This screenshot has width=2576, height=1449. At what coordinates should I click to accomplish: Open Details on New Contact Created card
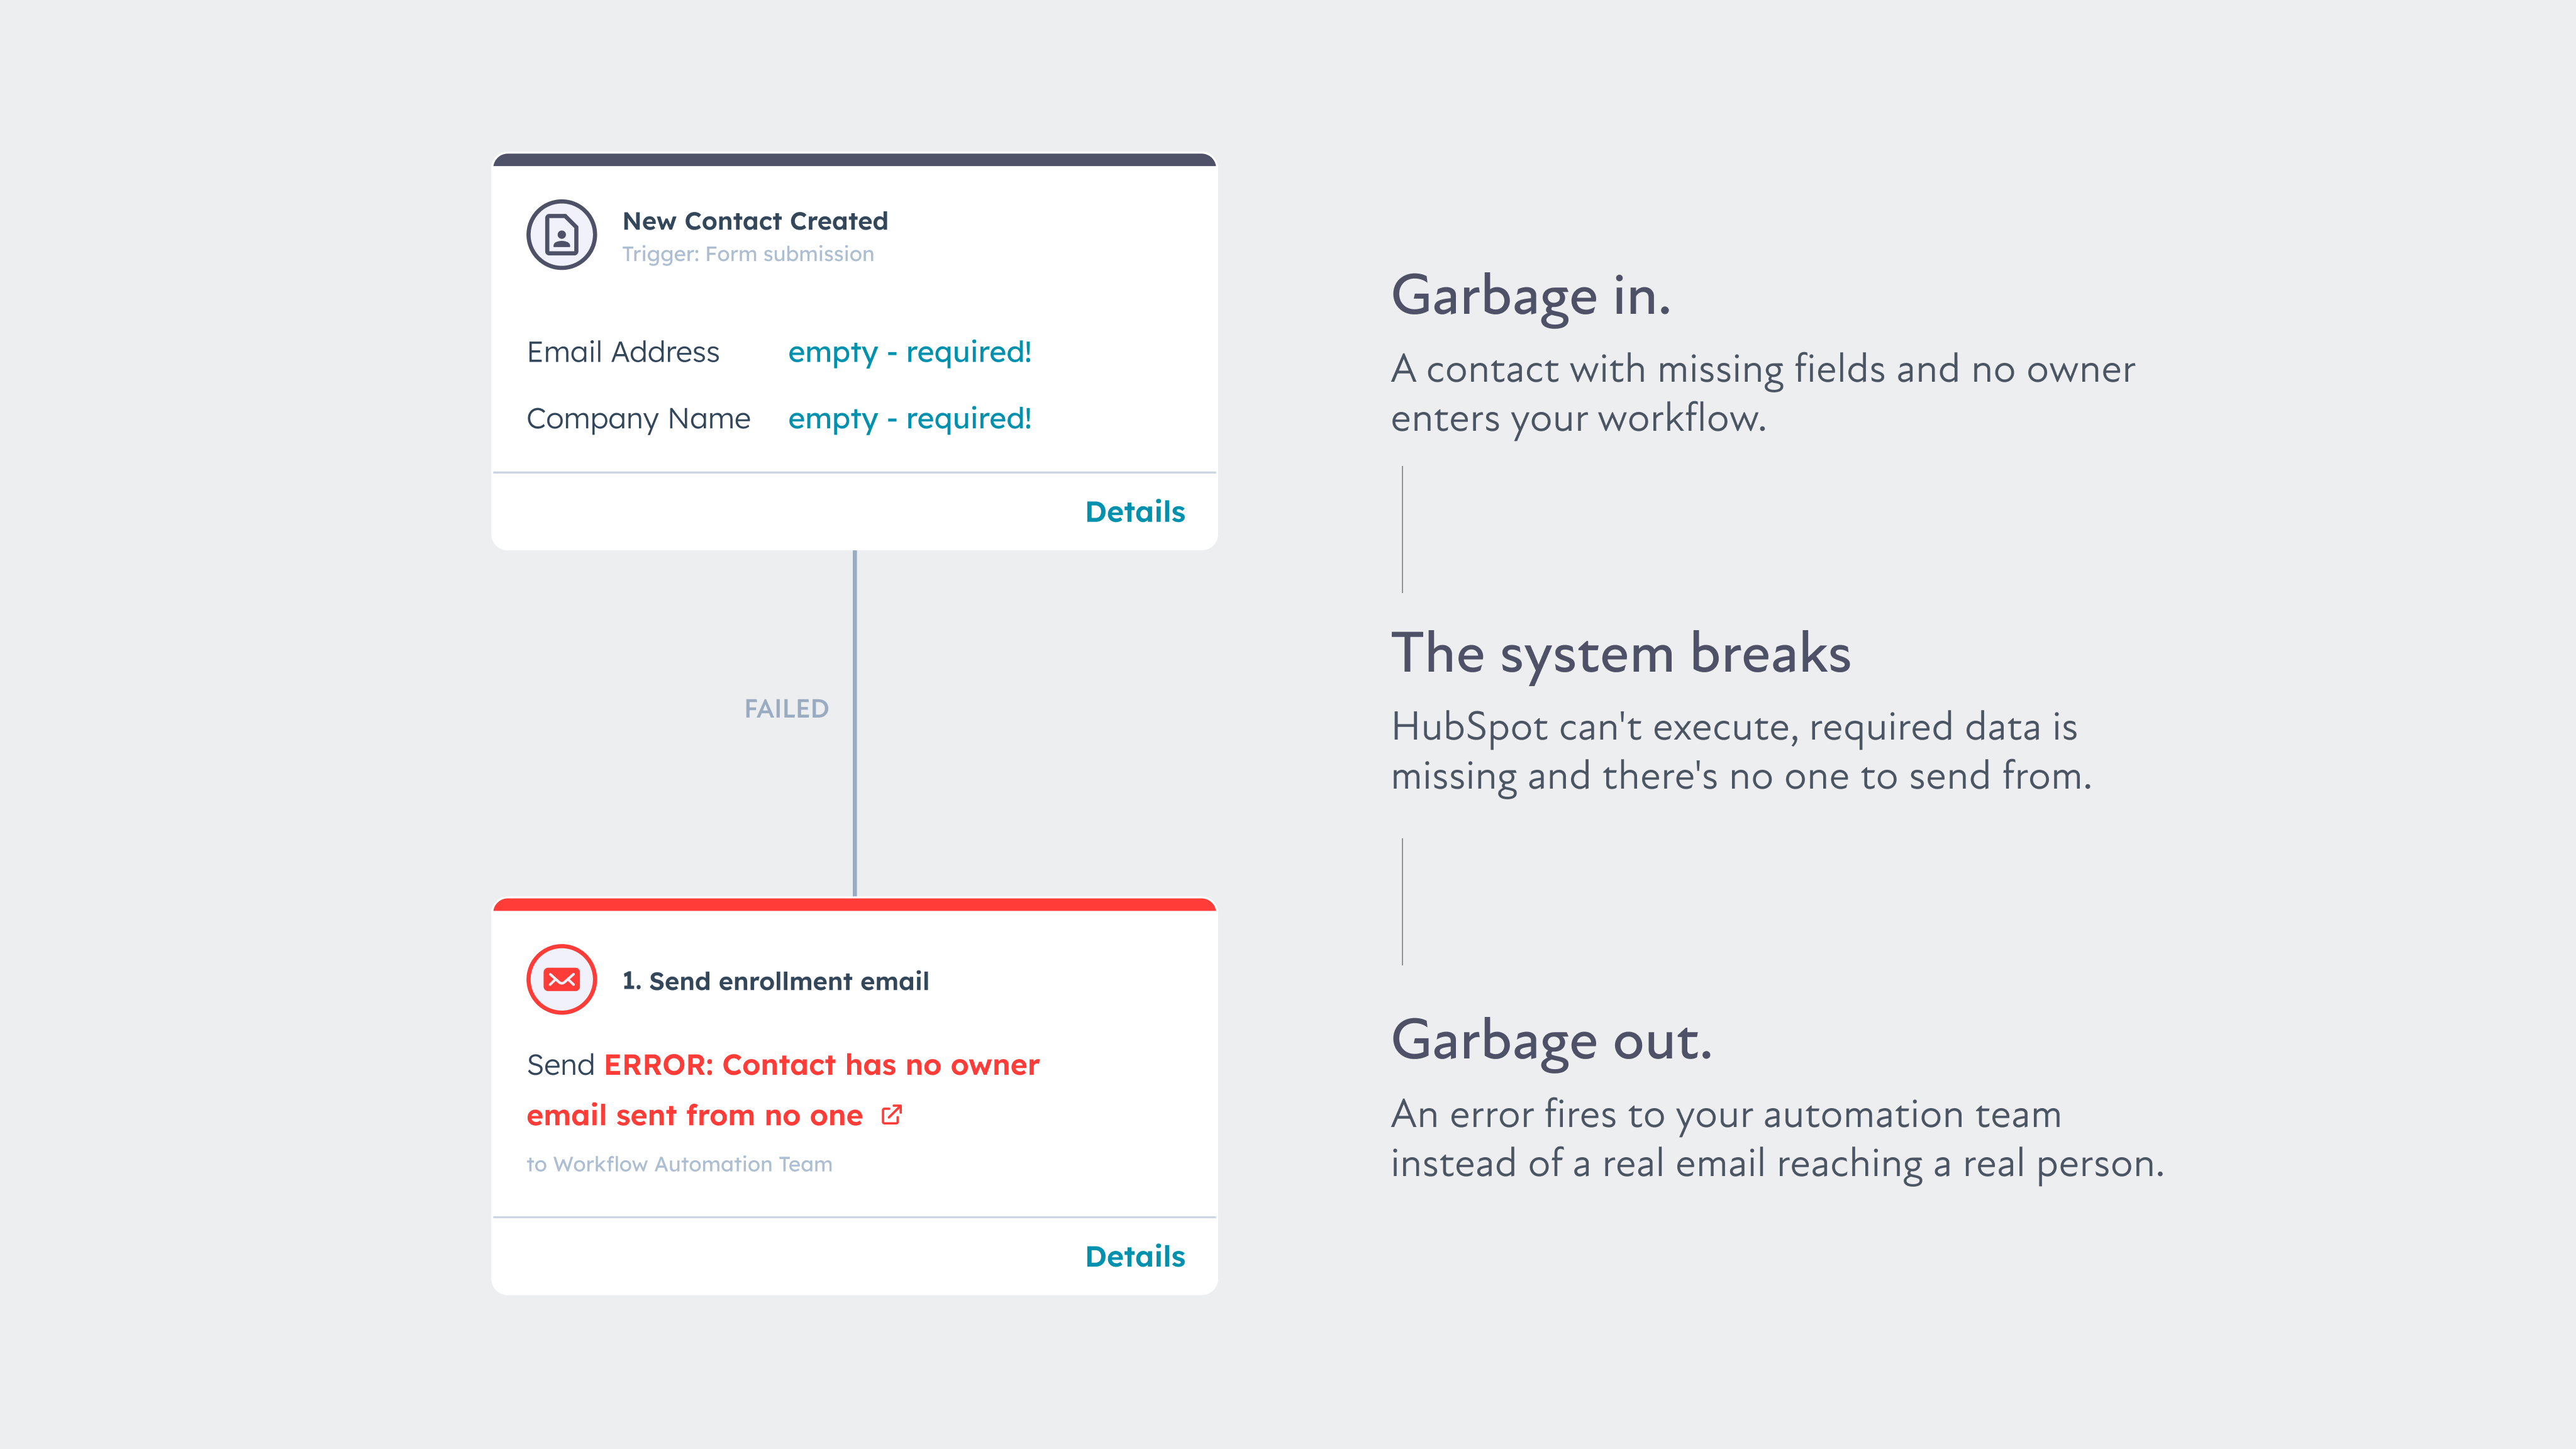tap(1135, 512)
